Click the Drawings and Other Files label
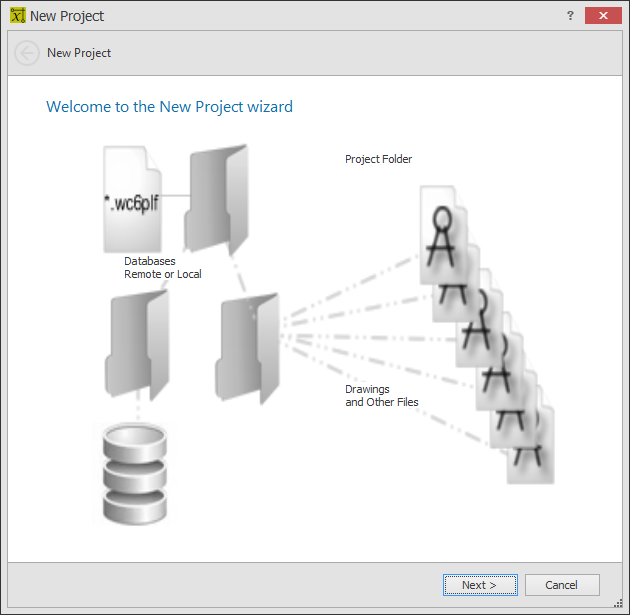The height and width of the screenshot is (615, 630). [382, 396]
